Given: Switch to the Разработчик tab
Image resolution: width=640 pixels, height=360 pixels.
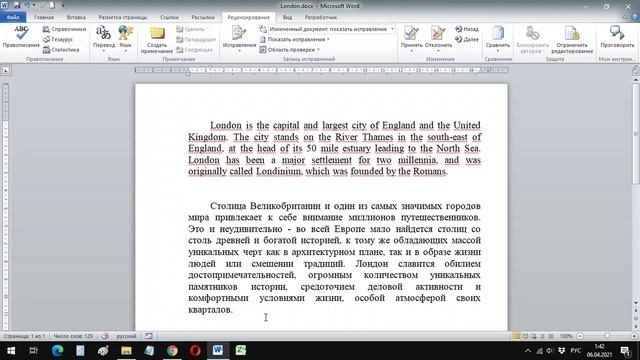Looking at the screenshot, I should pyautogui.click(x=321, y=17).
